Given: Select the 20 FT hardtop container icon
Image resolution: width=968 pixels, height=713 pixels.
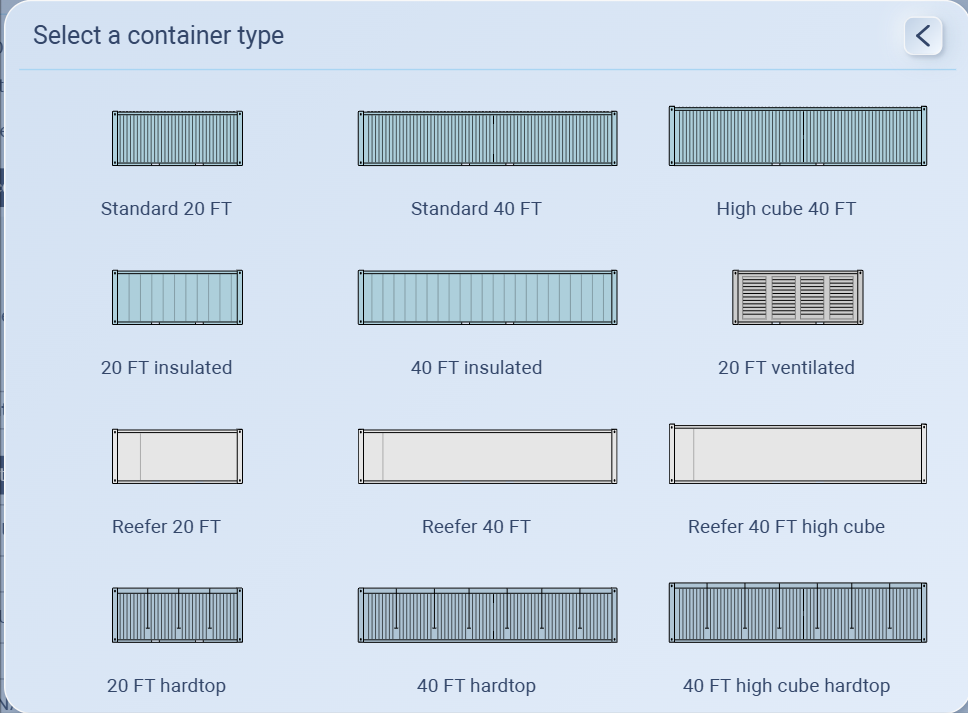Looking at the screenshot, I should point(177,615).
